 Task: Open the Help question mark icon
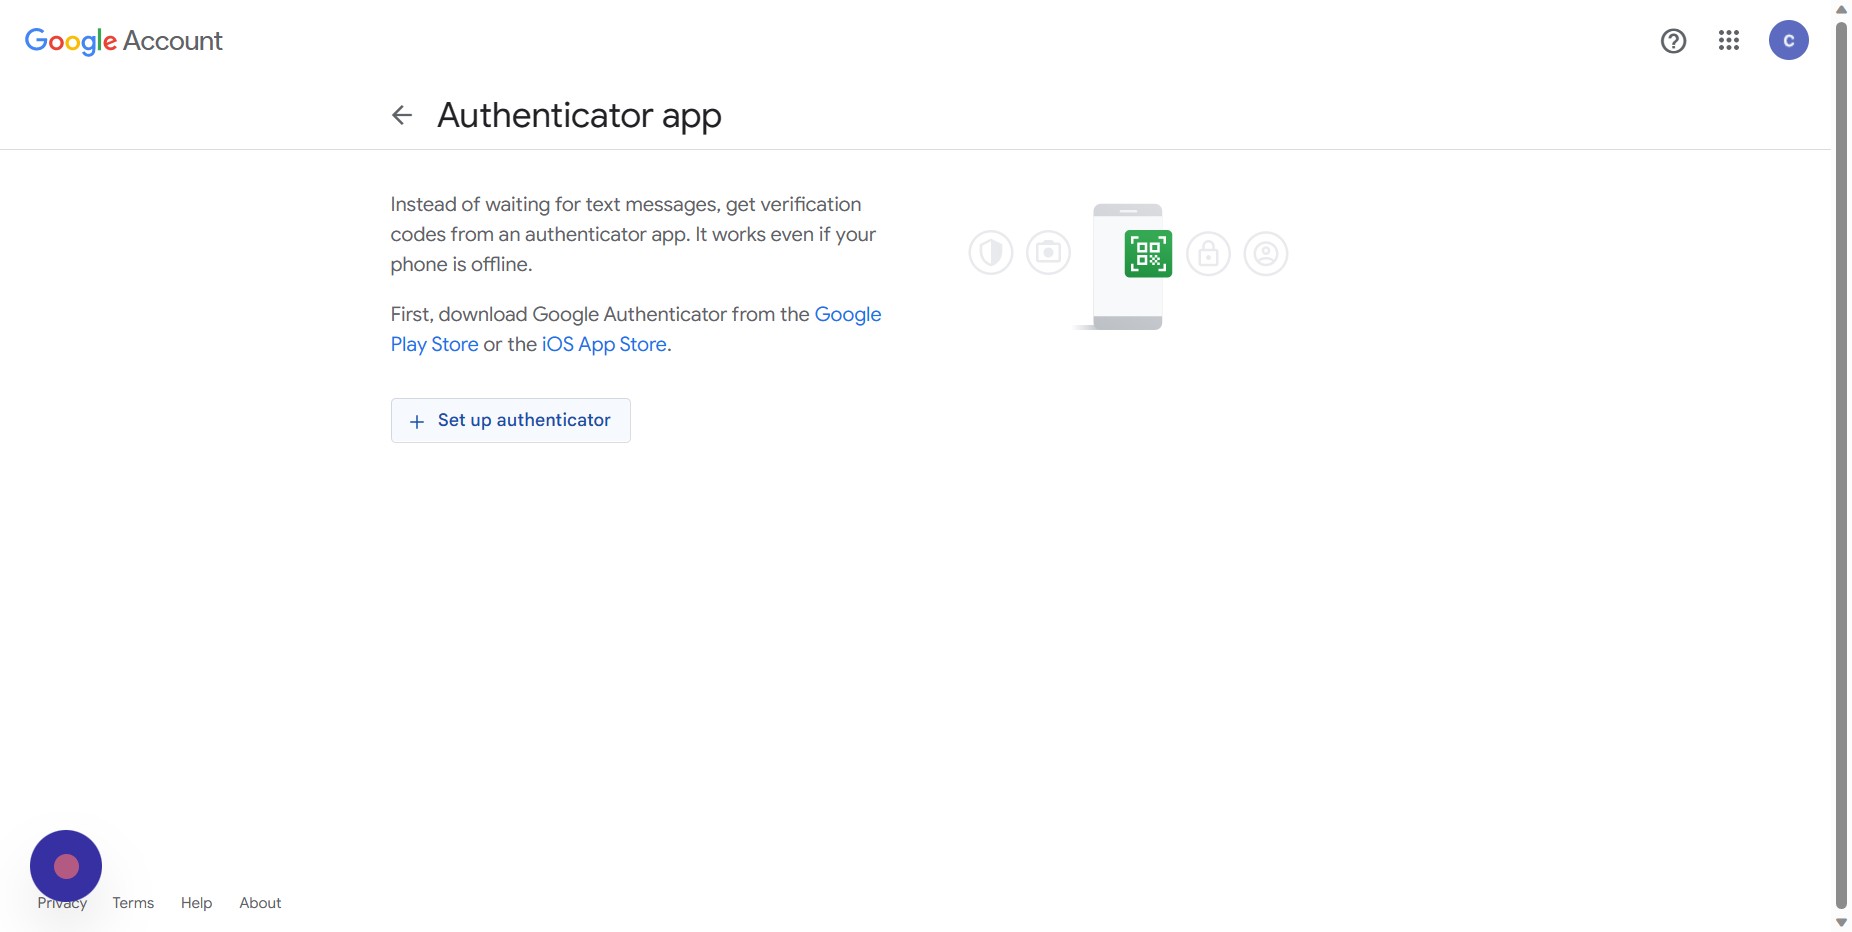pyautogui.click(x=1673, y=41)
